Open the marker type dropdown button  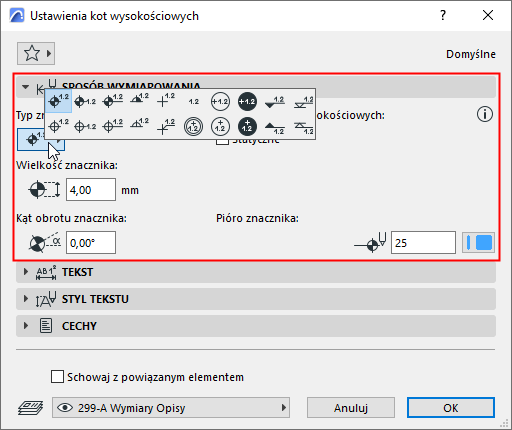click(41, 140)
